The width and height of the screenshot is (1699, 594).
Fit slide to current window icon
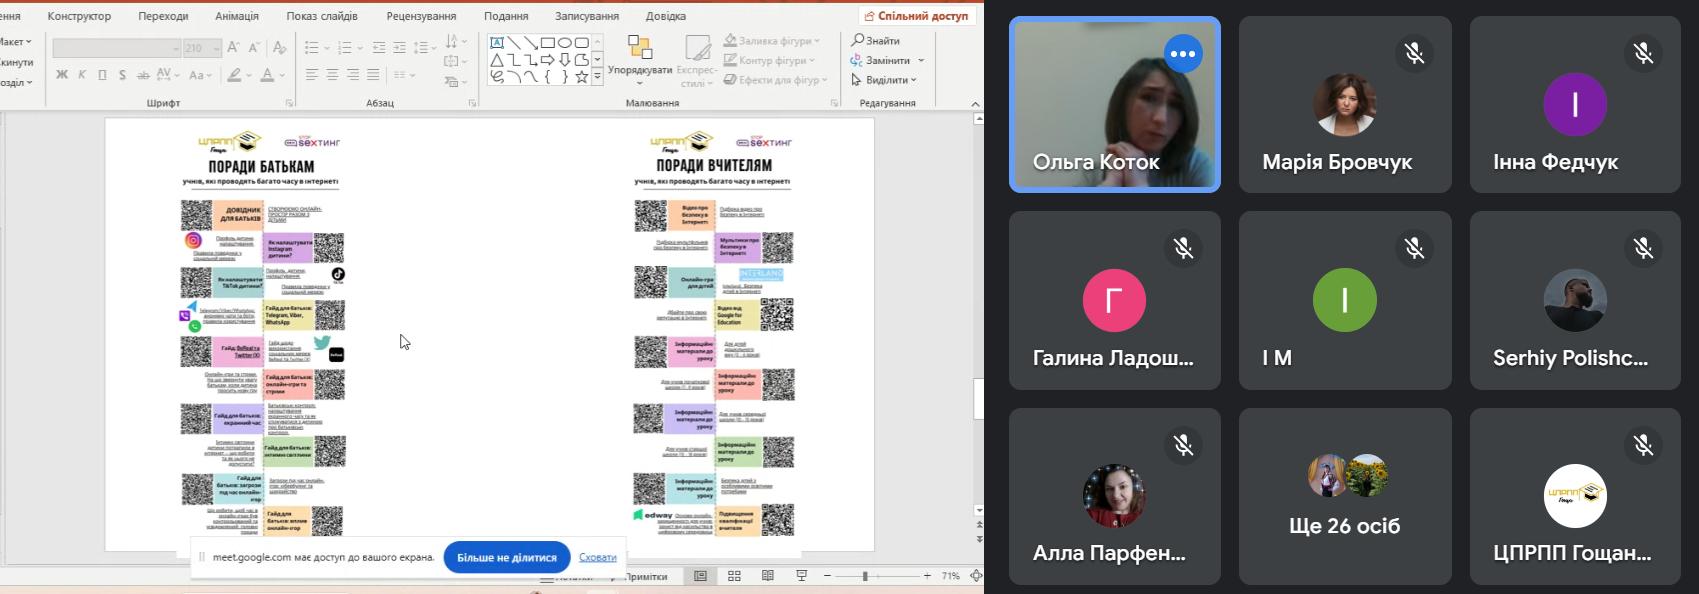(x=976, y=576)
